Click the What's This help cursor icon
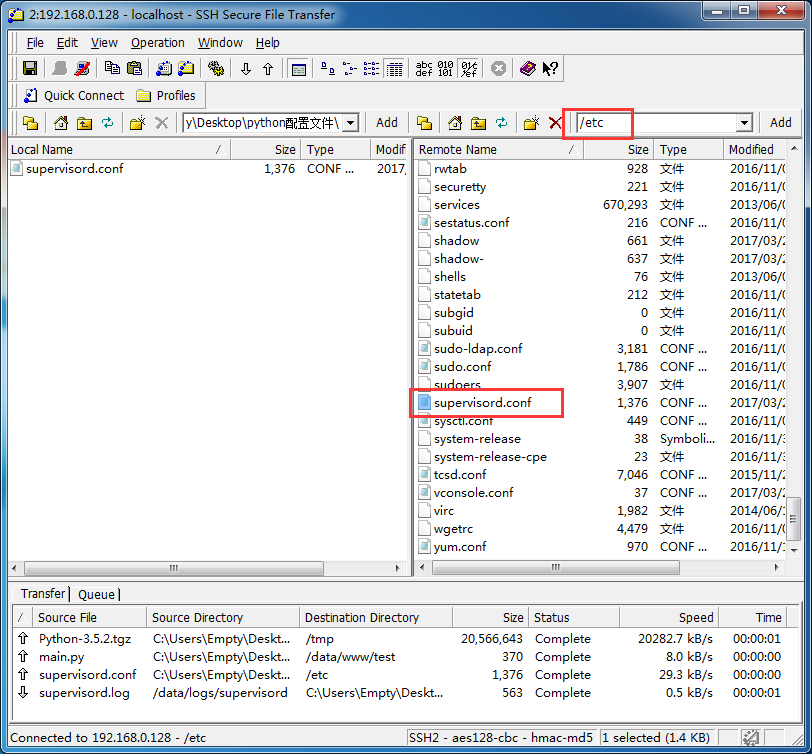Viewport: 812px width, 754px height. tap(550, 68)
